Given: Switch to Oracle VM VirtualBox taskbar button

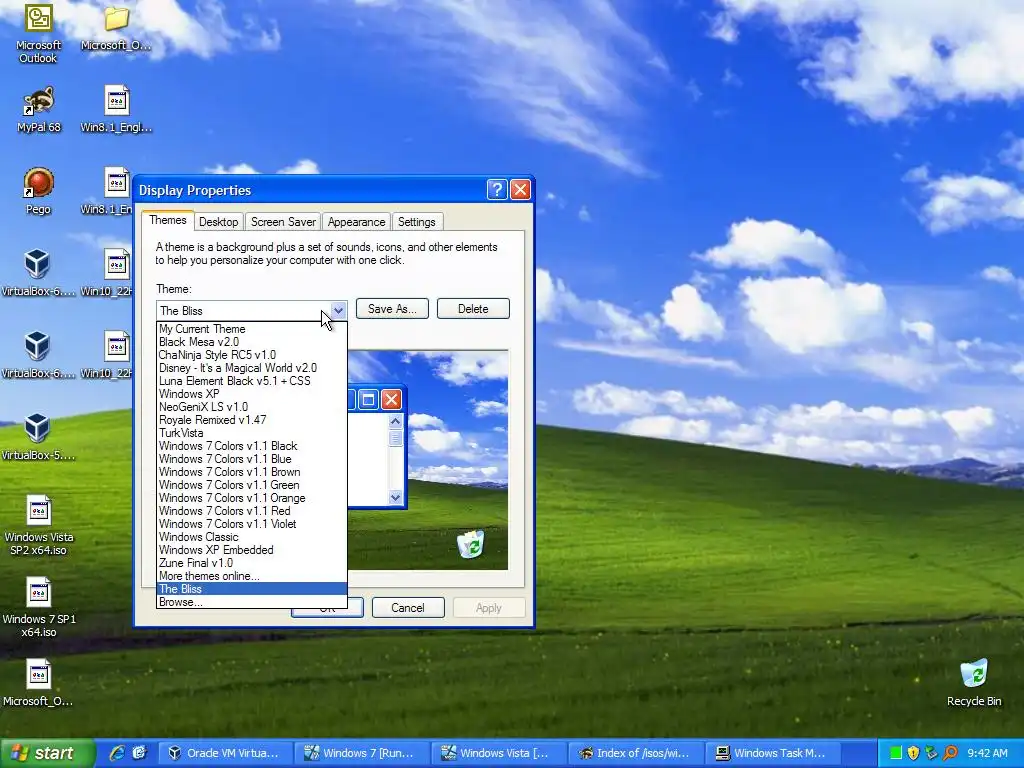Looking at the screenshot, I should click(x=225, y=753).
